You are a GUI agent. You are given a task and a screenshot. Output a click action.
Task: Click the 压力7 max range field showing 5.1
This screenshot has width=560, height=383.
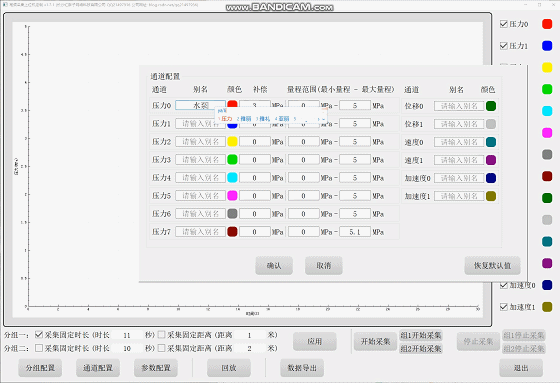click(355, 232)
